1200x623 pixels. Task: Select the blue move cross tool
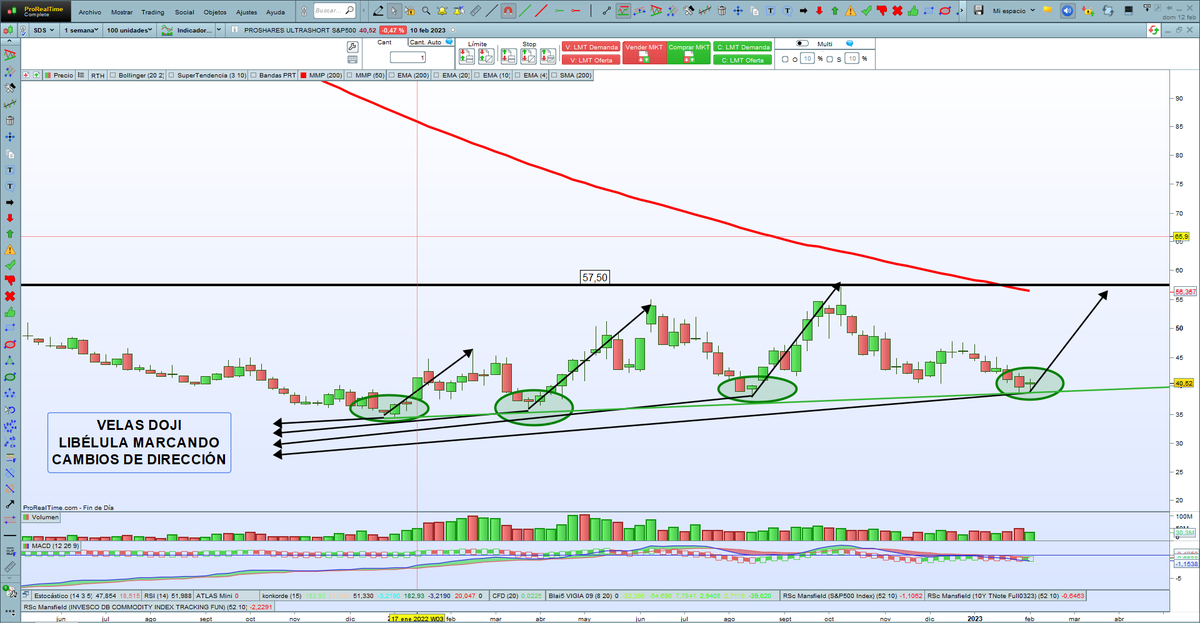pyautogui.click(x=738, y=10)
